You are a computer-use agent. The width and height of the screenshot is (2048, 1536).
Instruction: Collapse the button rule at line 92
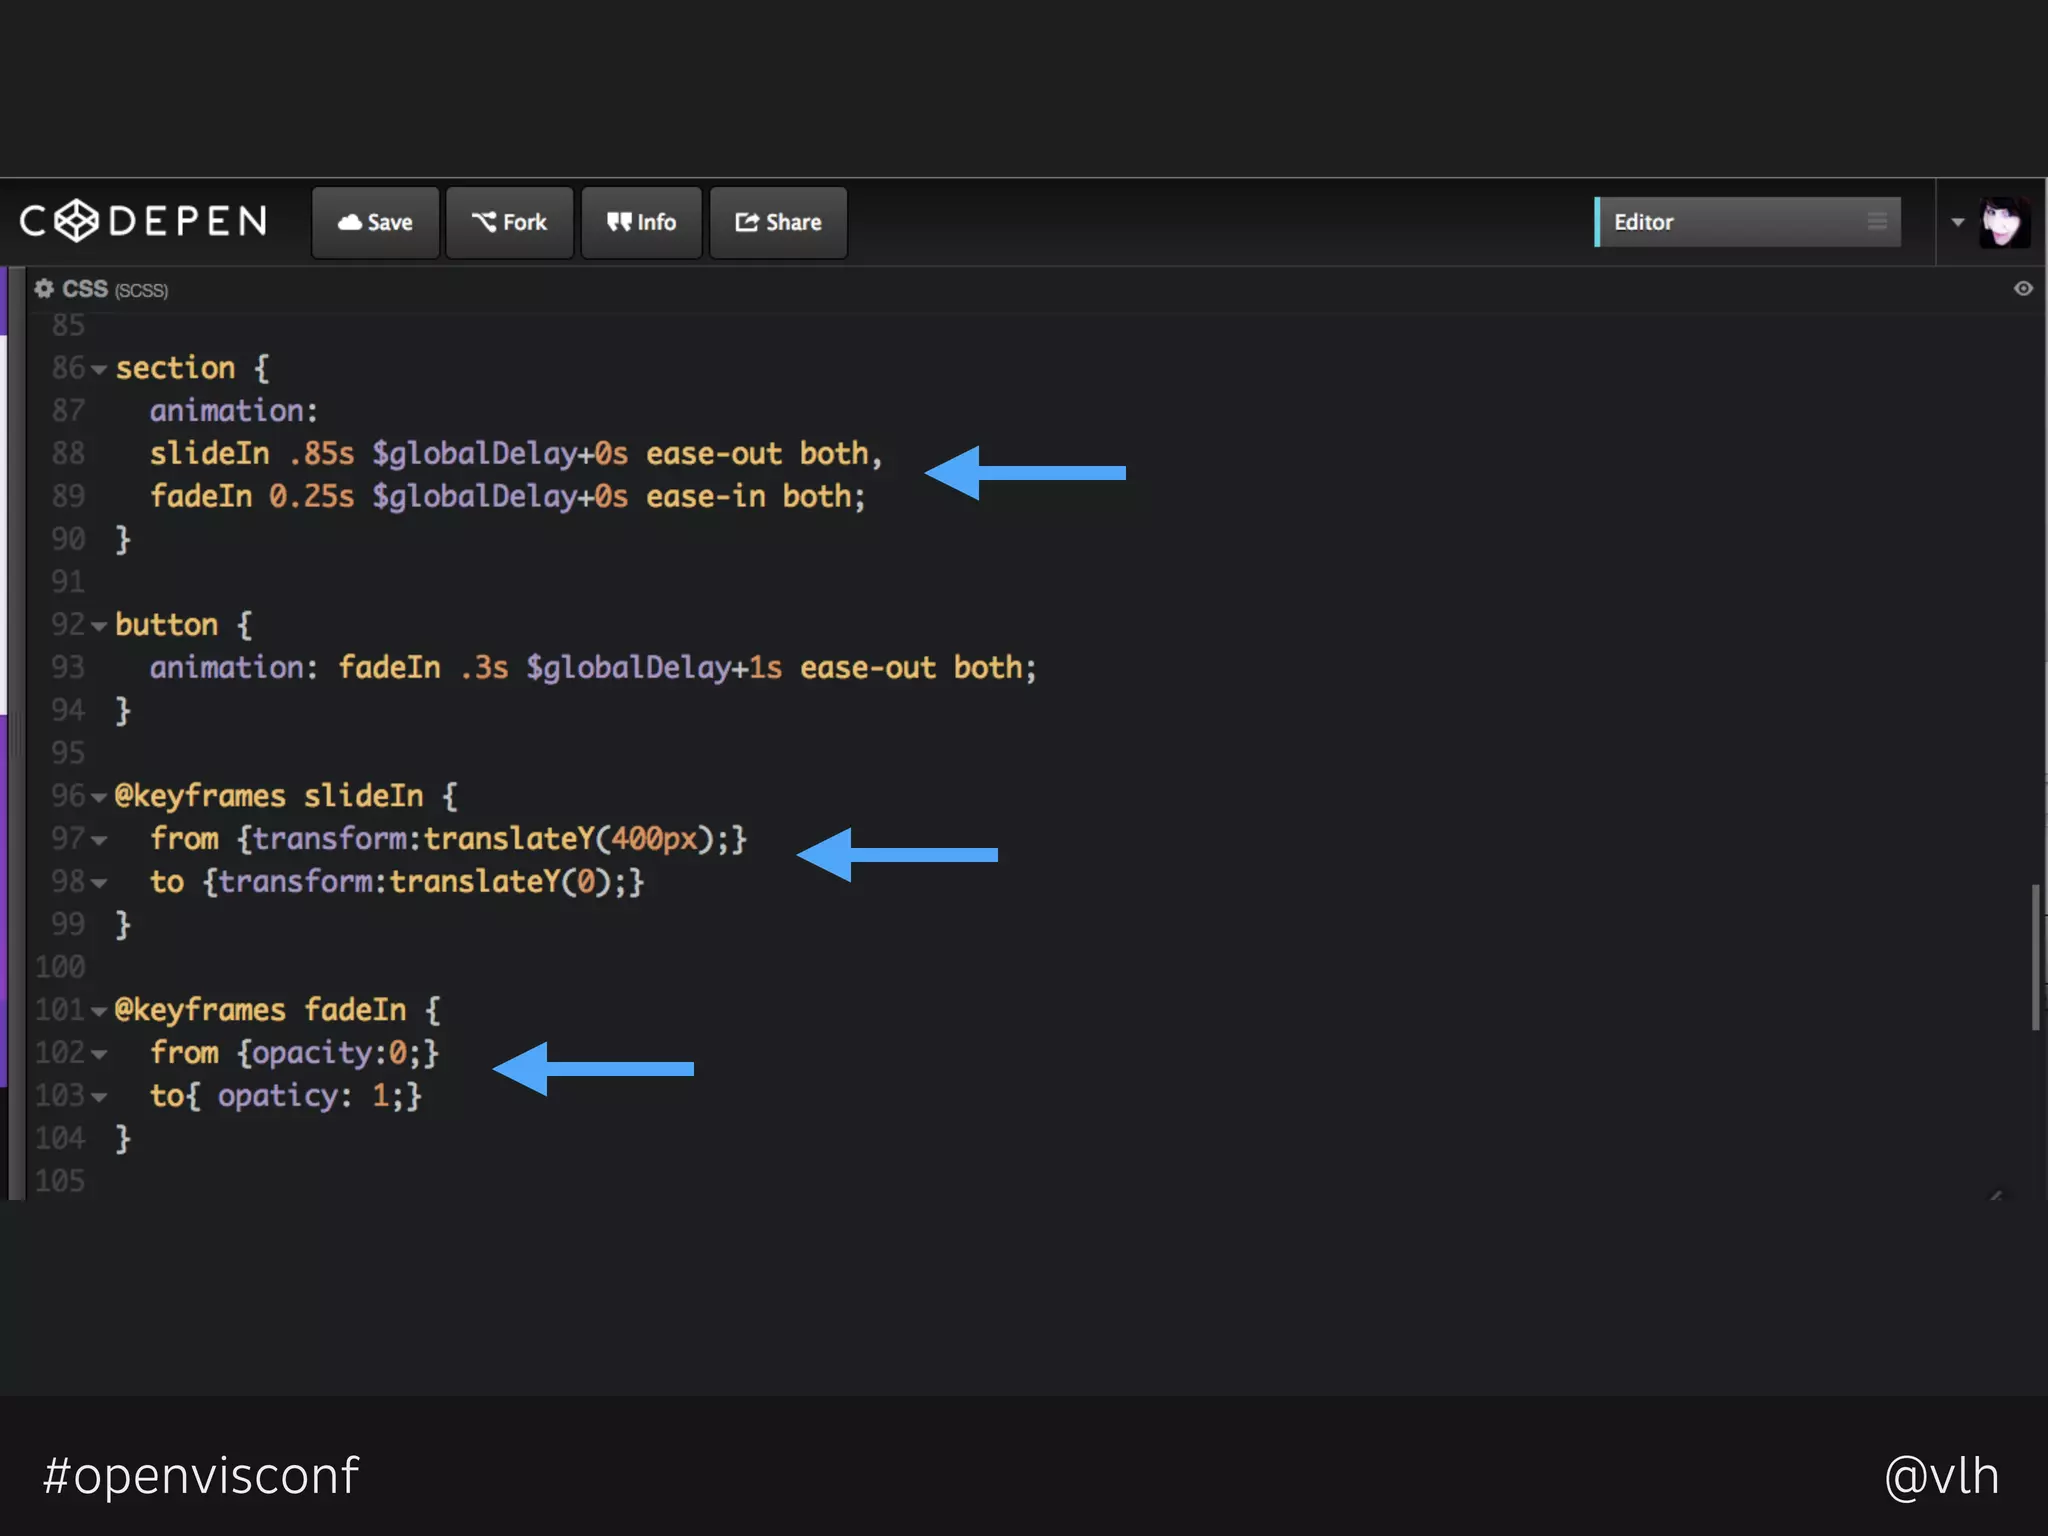click(x=99, y=627)
